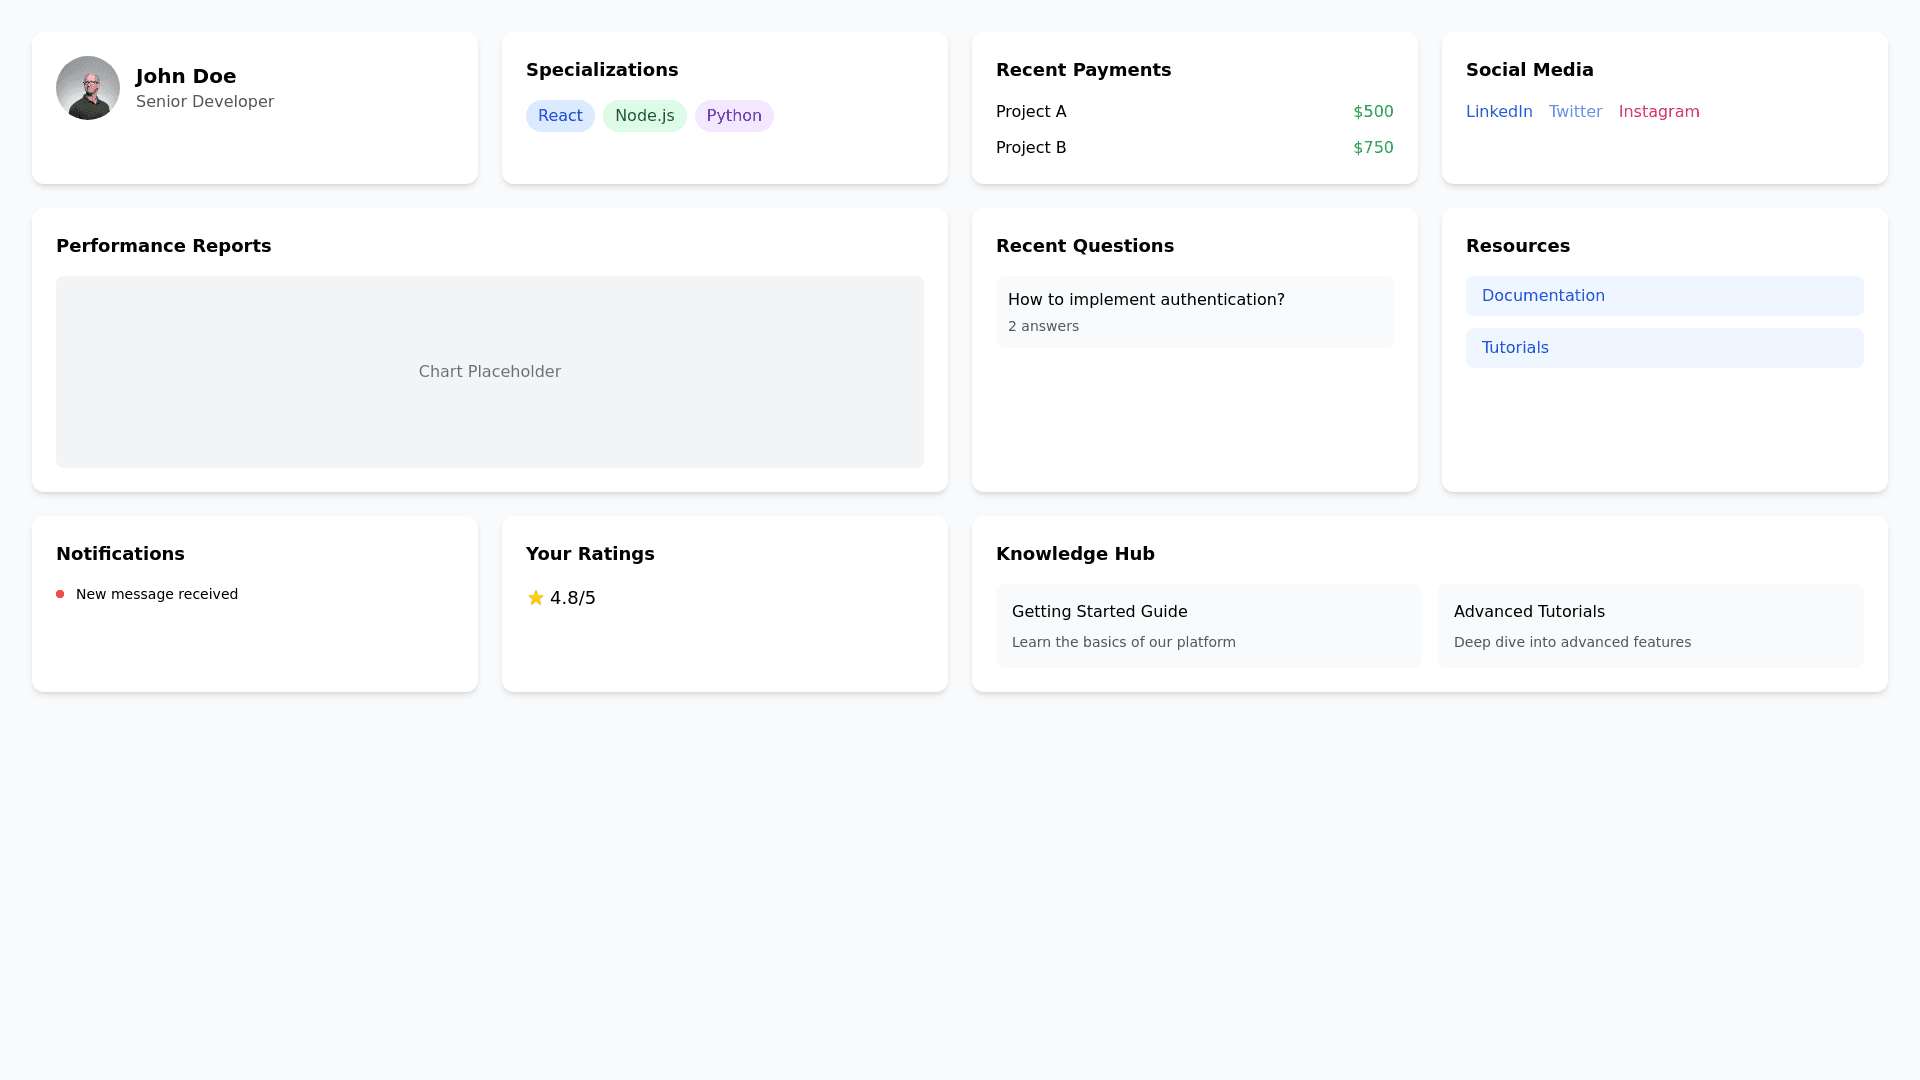Click the Chart Placeholder area
Image resolution: width=1920 pixels, height=1080 pixels.
coord(489,371)
